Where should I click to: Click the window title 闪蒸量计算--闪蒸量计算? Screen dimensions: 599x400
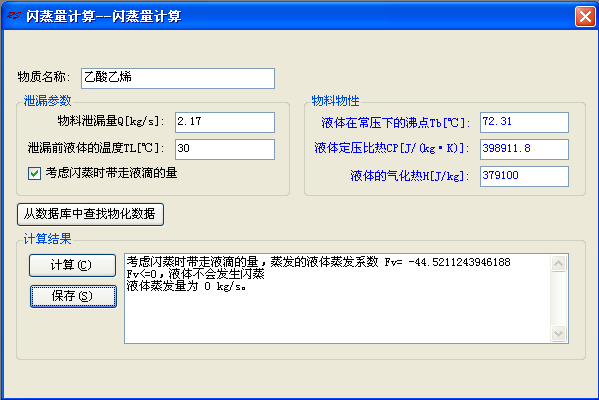(x=104, y=16)
